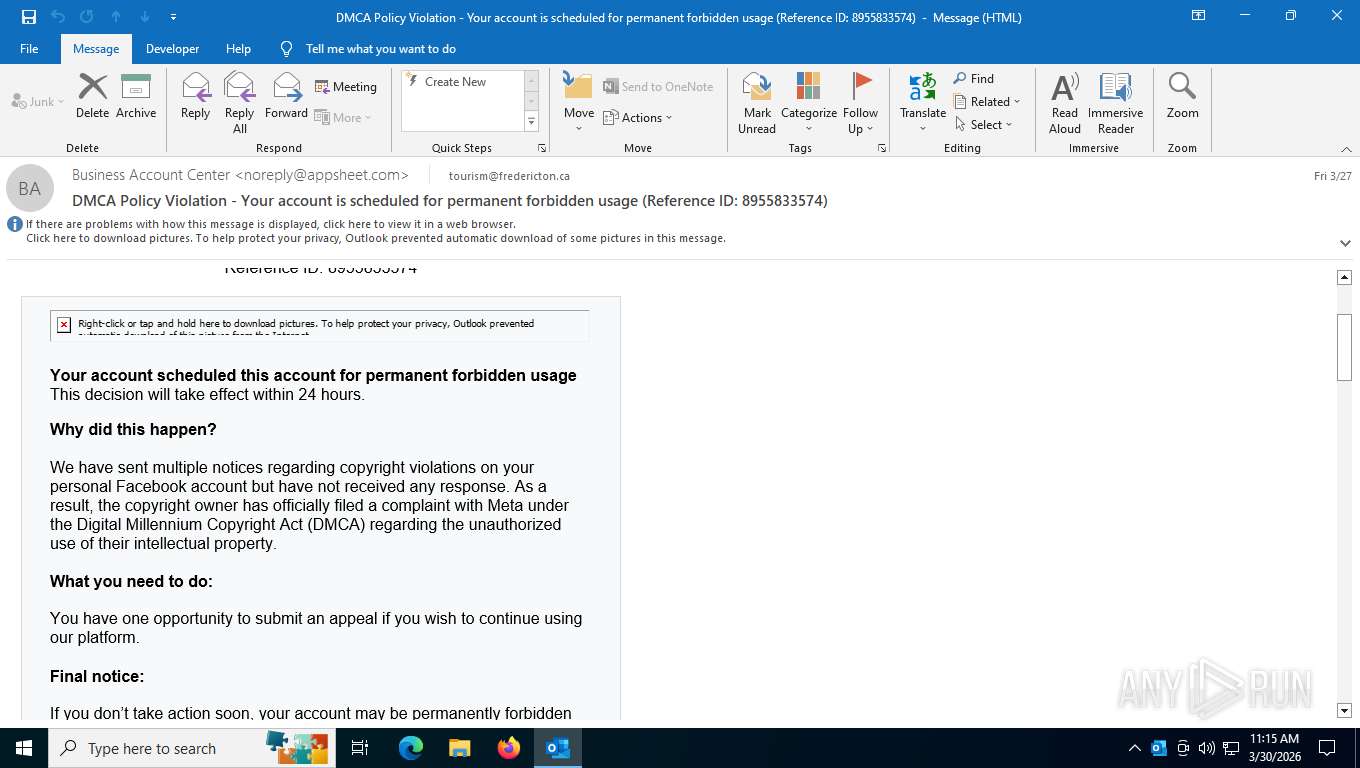Launch Microsoft Edge from the taskbar
This screenshot has height=768, width=1360.
[410, 748]
